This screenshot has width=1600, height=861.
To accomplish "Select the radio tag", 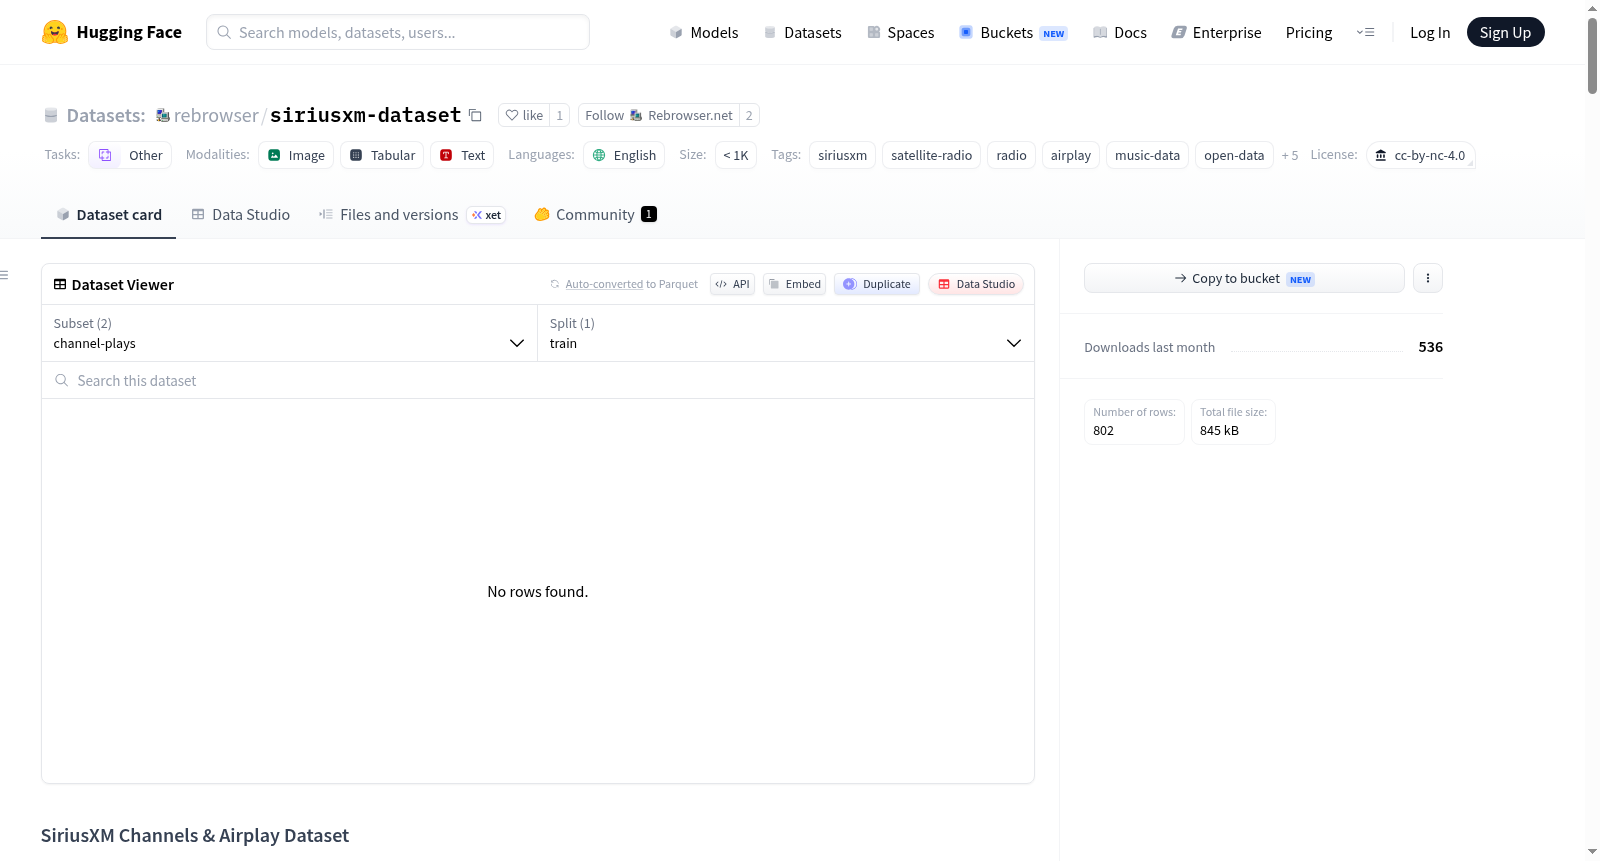I will [x=1011, y=155].
